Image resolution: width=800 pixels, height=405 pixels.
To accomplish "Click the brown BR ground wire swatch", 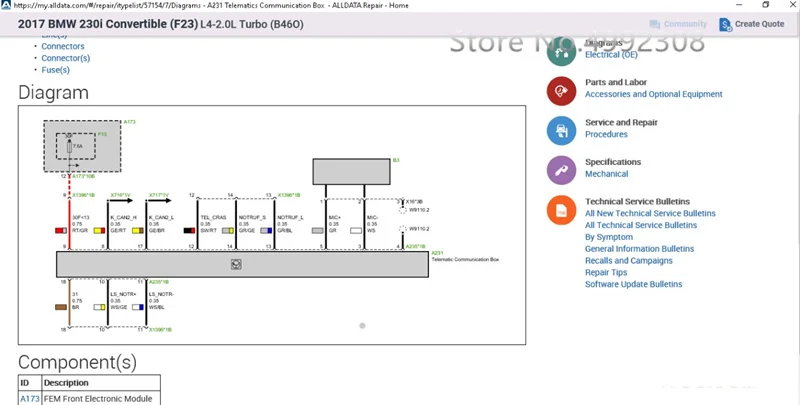I will 61,307.
